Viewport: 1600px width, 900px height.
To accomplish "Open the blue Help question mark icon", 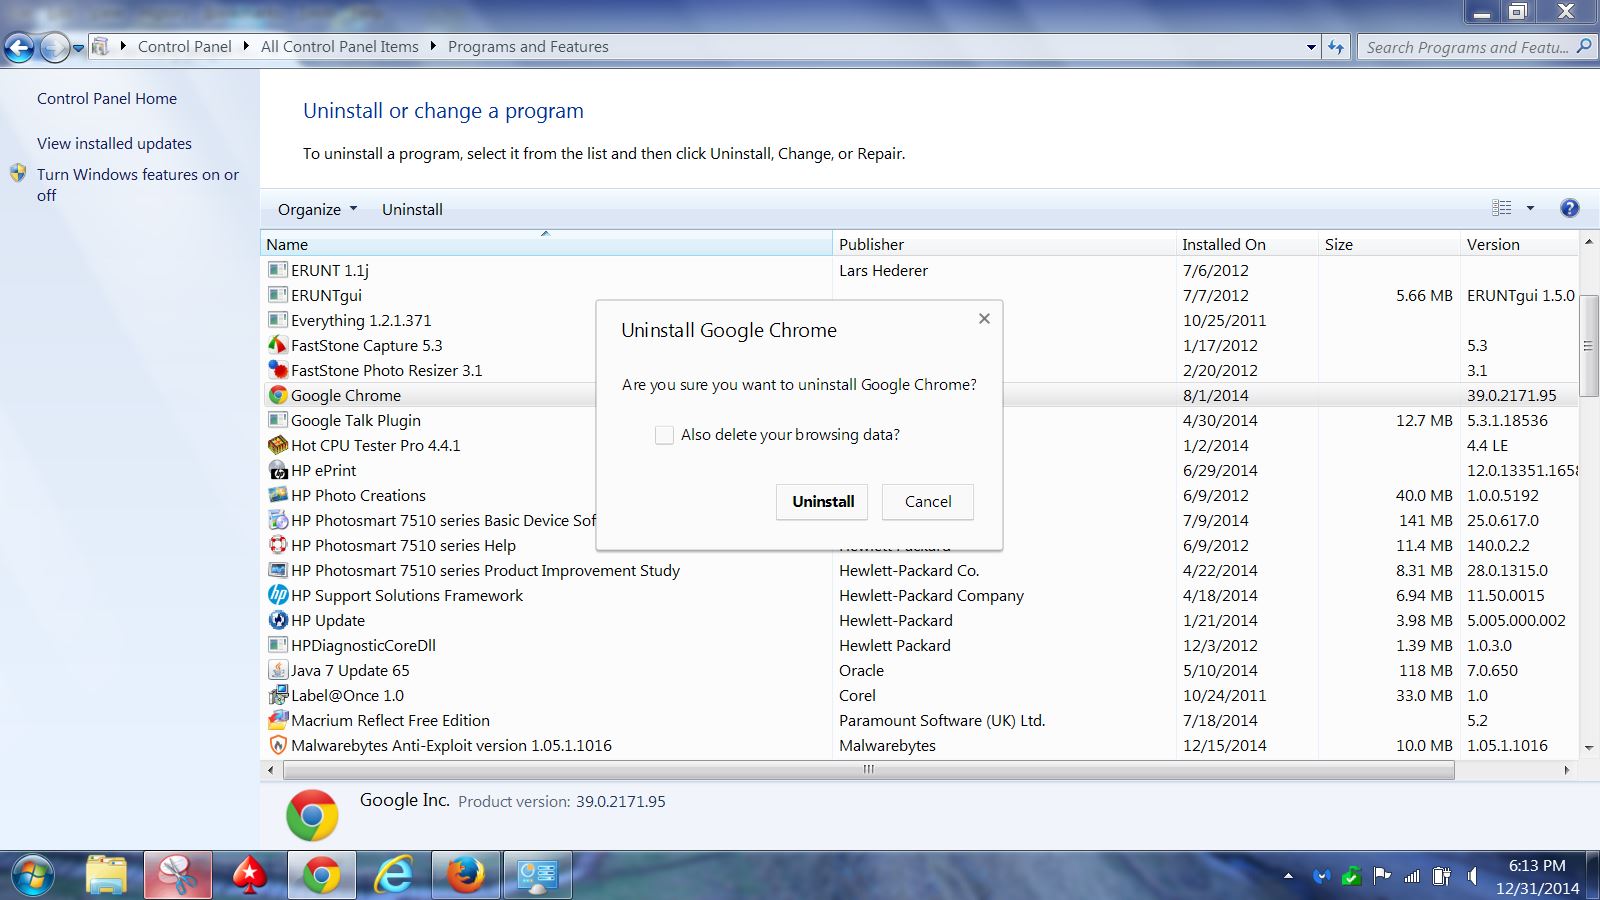I will coord(1569,208).
